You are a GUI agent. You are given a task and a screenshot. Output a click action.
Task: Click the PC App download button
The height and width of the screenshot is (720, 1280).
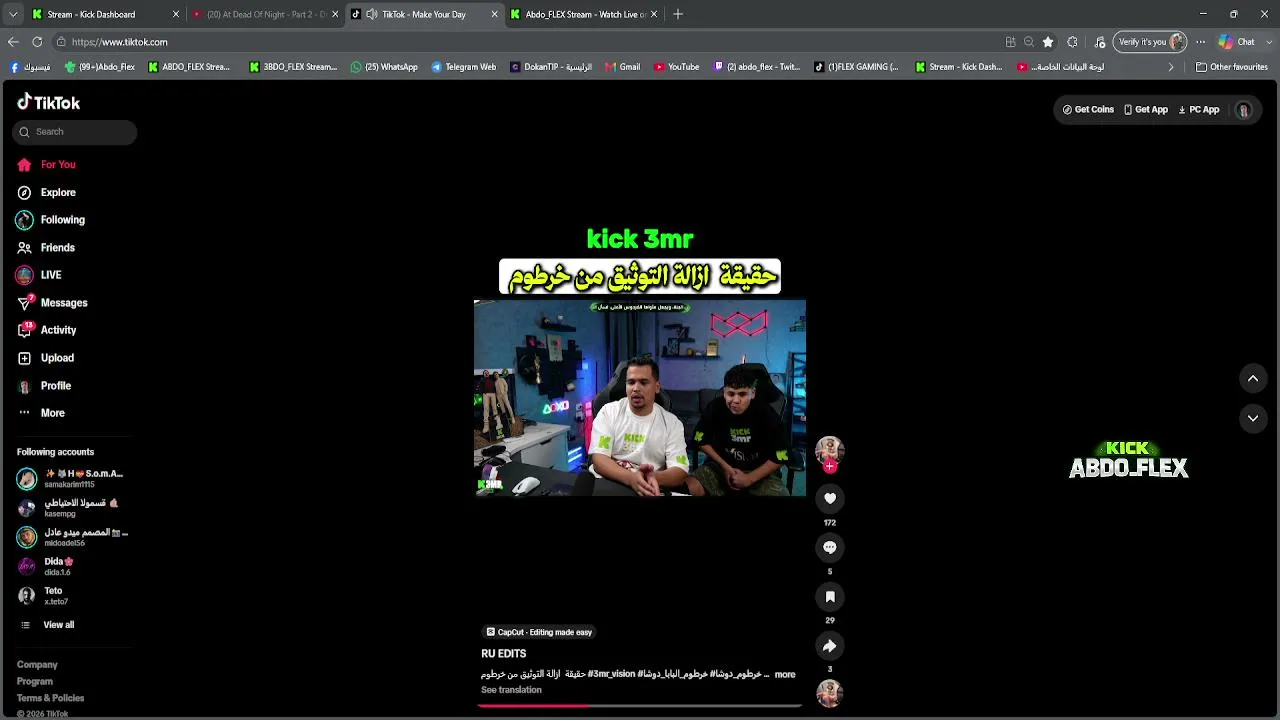tap(1199, 110)
